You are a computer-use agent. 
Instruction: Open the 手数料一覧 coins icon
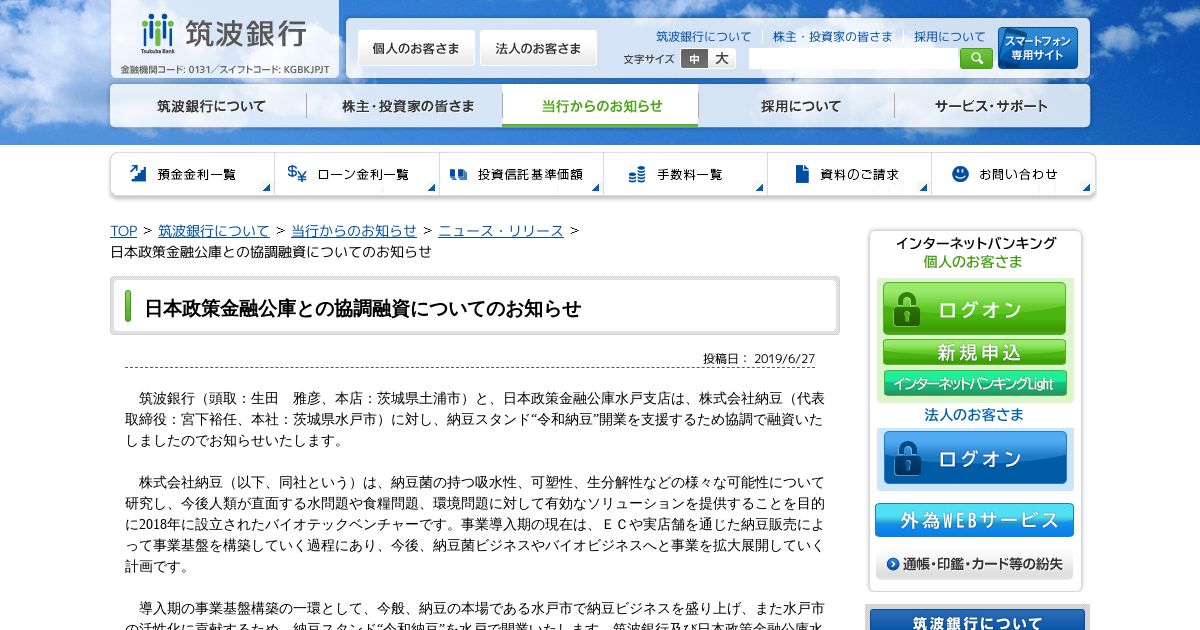(637, 174)
